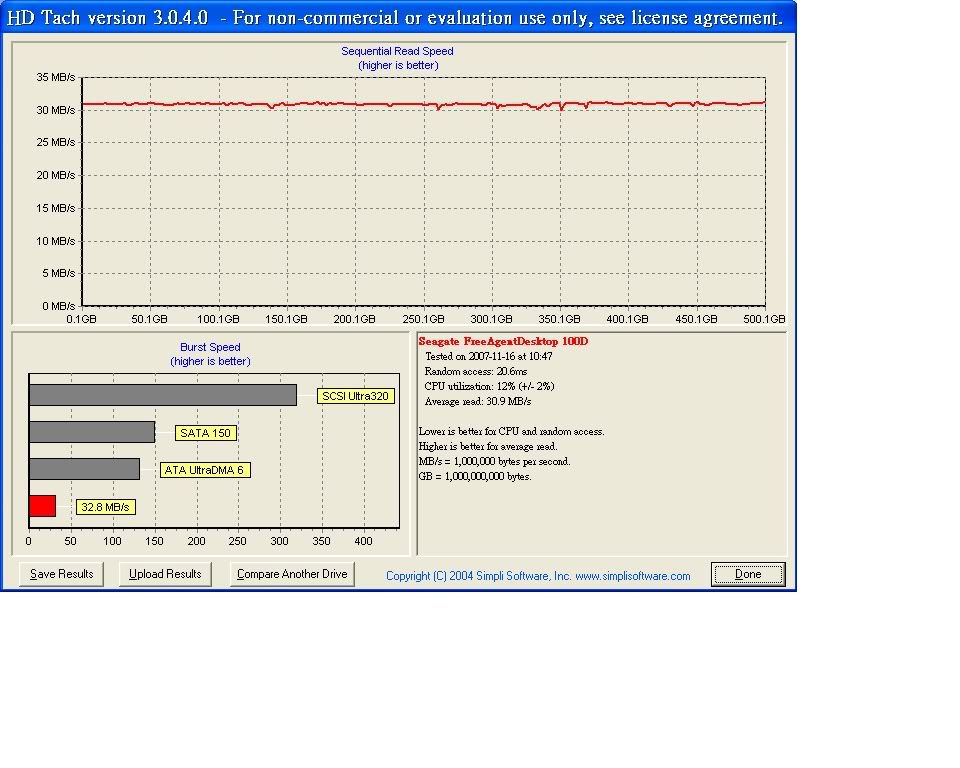Image resolution: width=960 pixels, height=768 pixels.
Task: Click the Tested on 2007-11-16 line
Action: 489,356
